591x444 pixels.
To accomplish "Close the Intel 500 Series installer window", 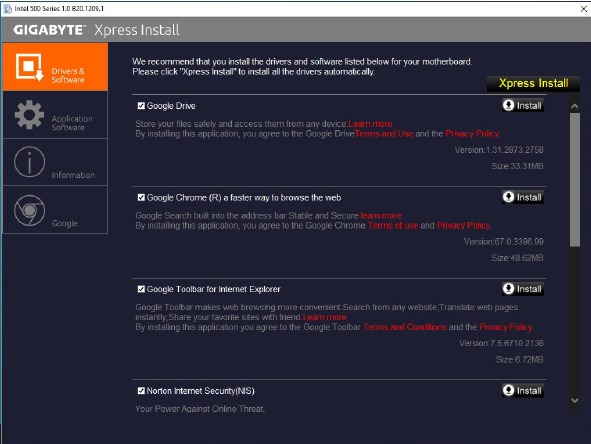I will (x=583, y=9).
